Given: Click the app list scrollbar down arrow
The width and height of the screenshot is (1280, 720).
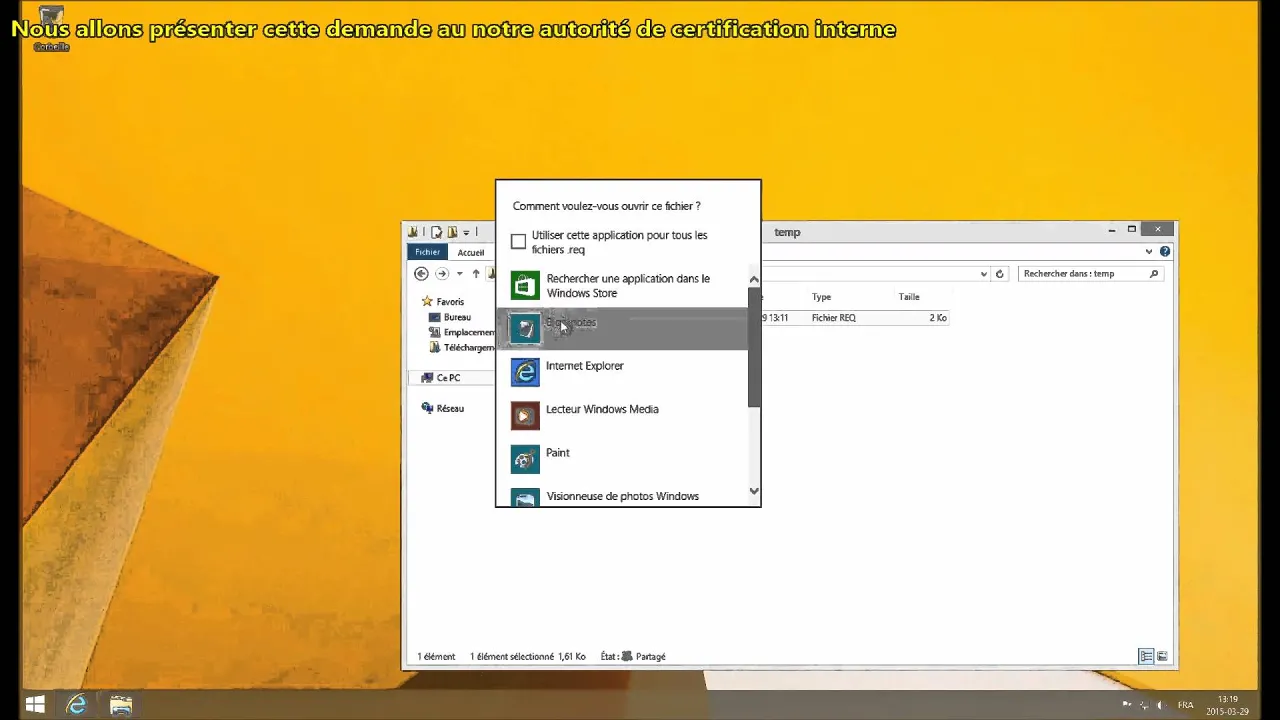Looking at the screenshot, I should click(x=754, y=491).
